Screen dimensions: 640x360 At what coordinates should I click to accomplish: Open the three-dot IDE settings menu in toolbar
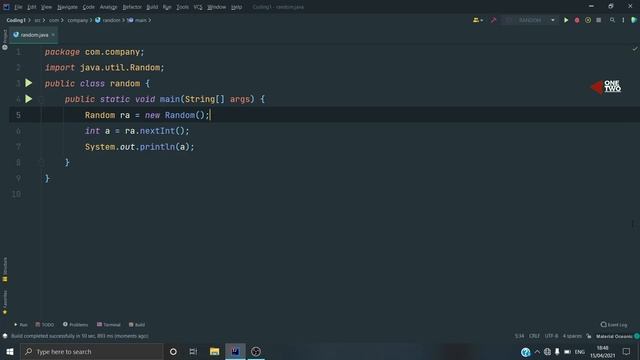623,20
